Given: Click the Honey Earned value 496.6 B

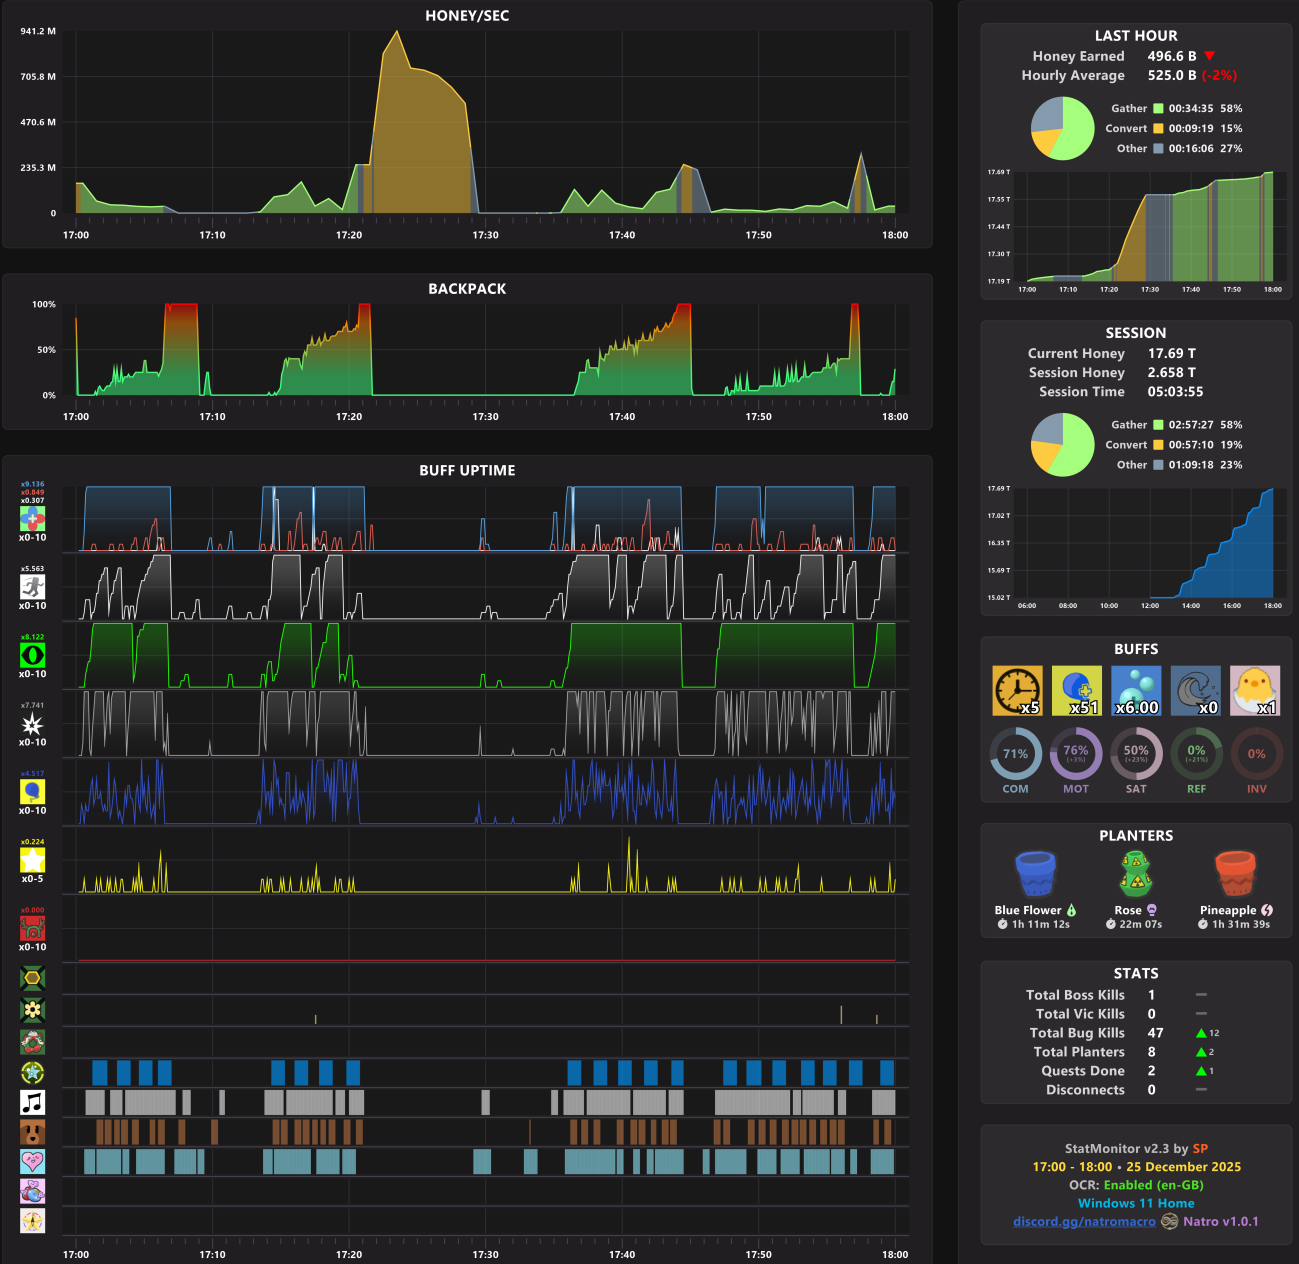Looking at the screenshot, I should click(x=1172, y=56).
